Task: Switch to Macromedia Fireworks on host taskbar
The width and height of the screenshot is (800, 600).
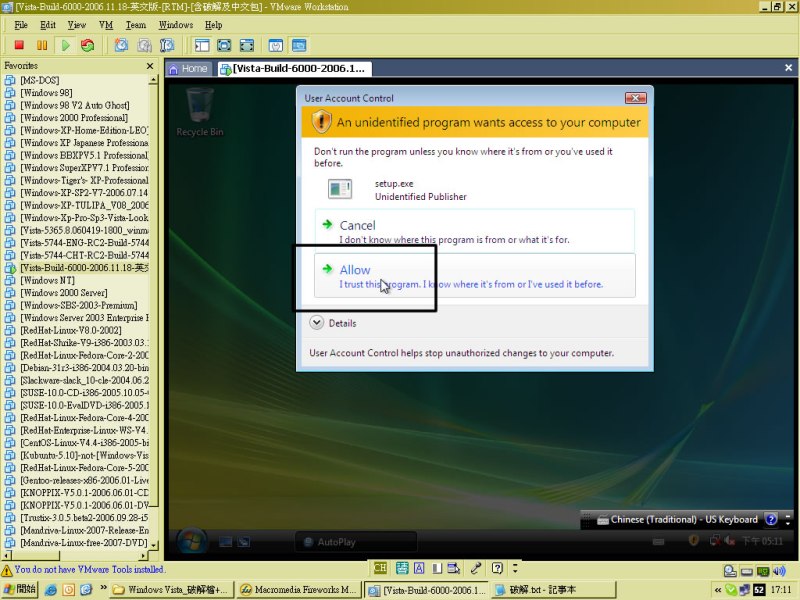Action: click(x=299, y=590)
